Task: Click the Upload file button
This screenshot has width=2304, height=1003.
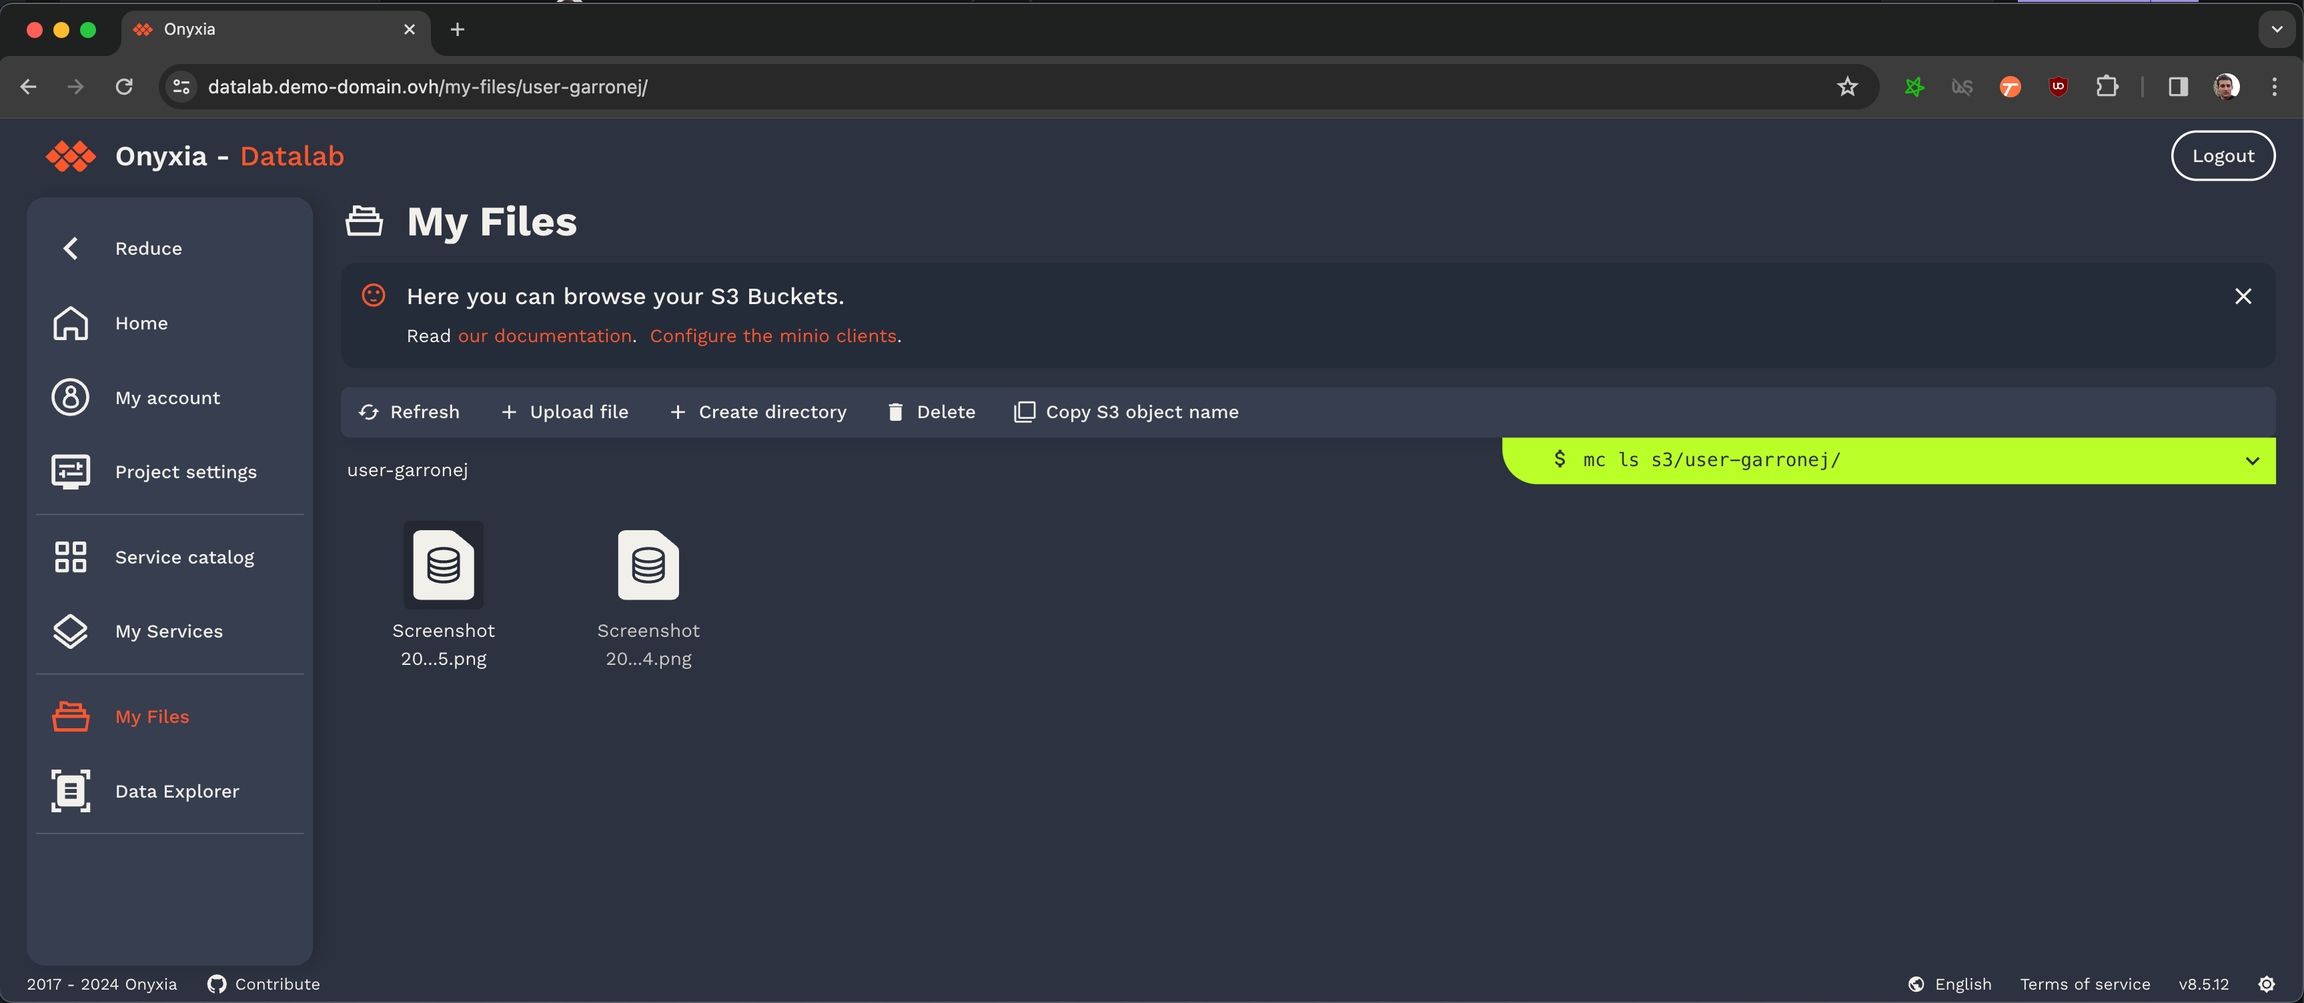Action: [x=565, y=412]
